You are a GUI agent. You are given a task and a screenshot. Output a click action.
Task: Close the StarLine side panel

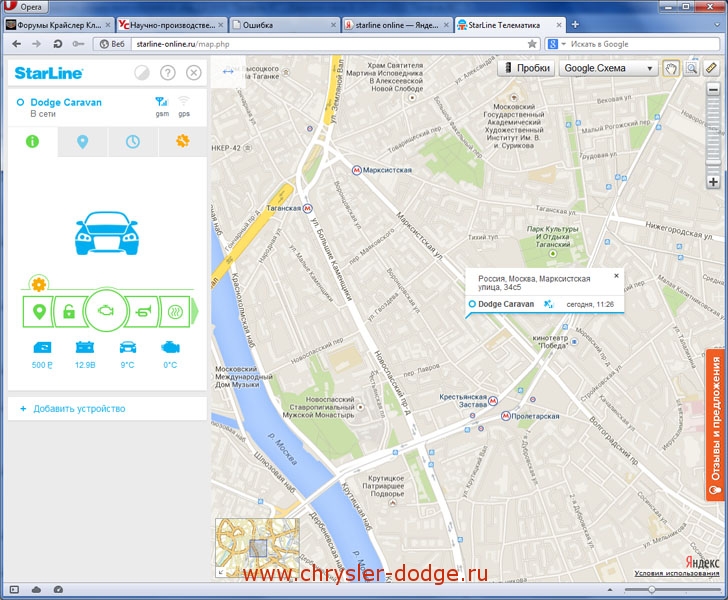194,72
